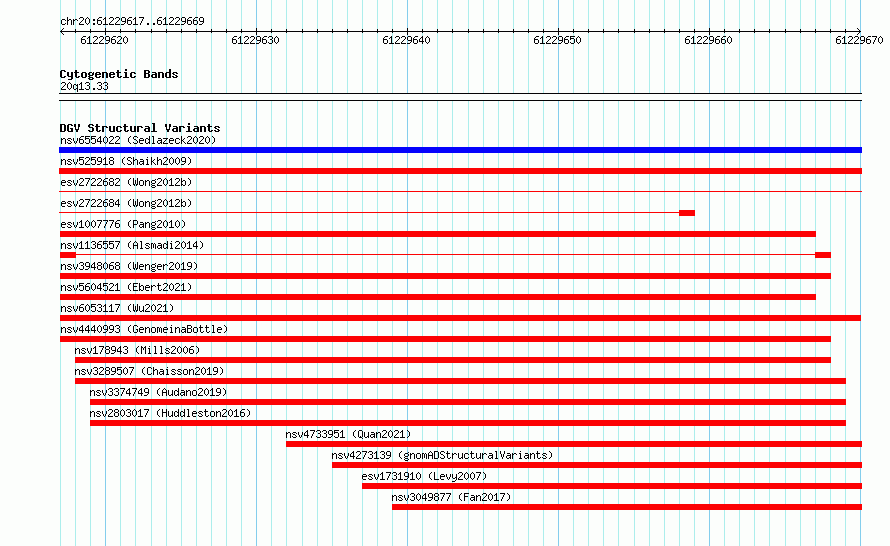Image resolution: width=890 pixels, height=546 pixels.
Task: Click the esv2722684 (Wong2012b) label
Action: click(126, 203)
